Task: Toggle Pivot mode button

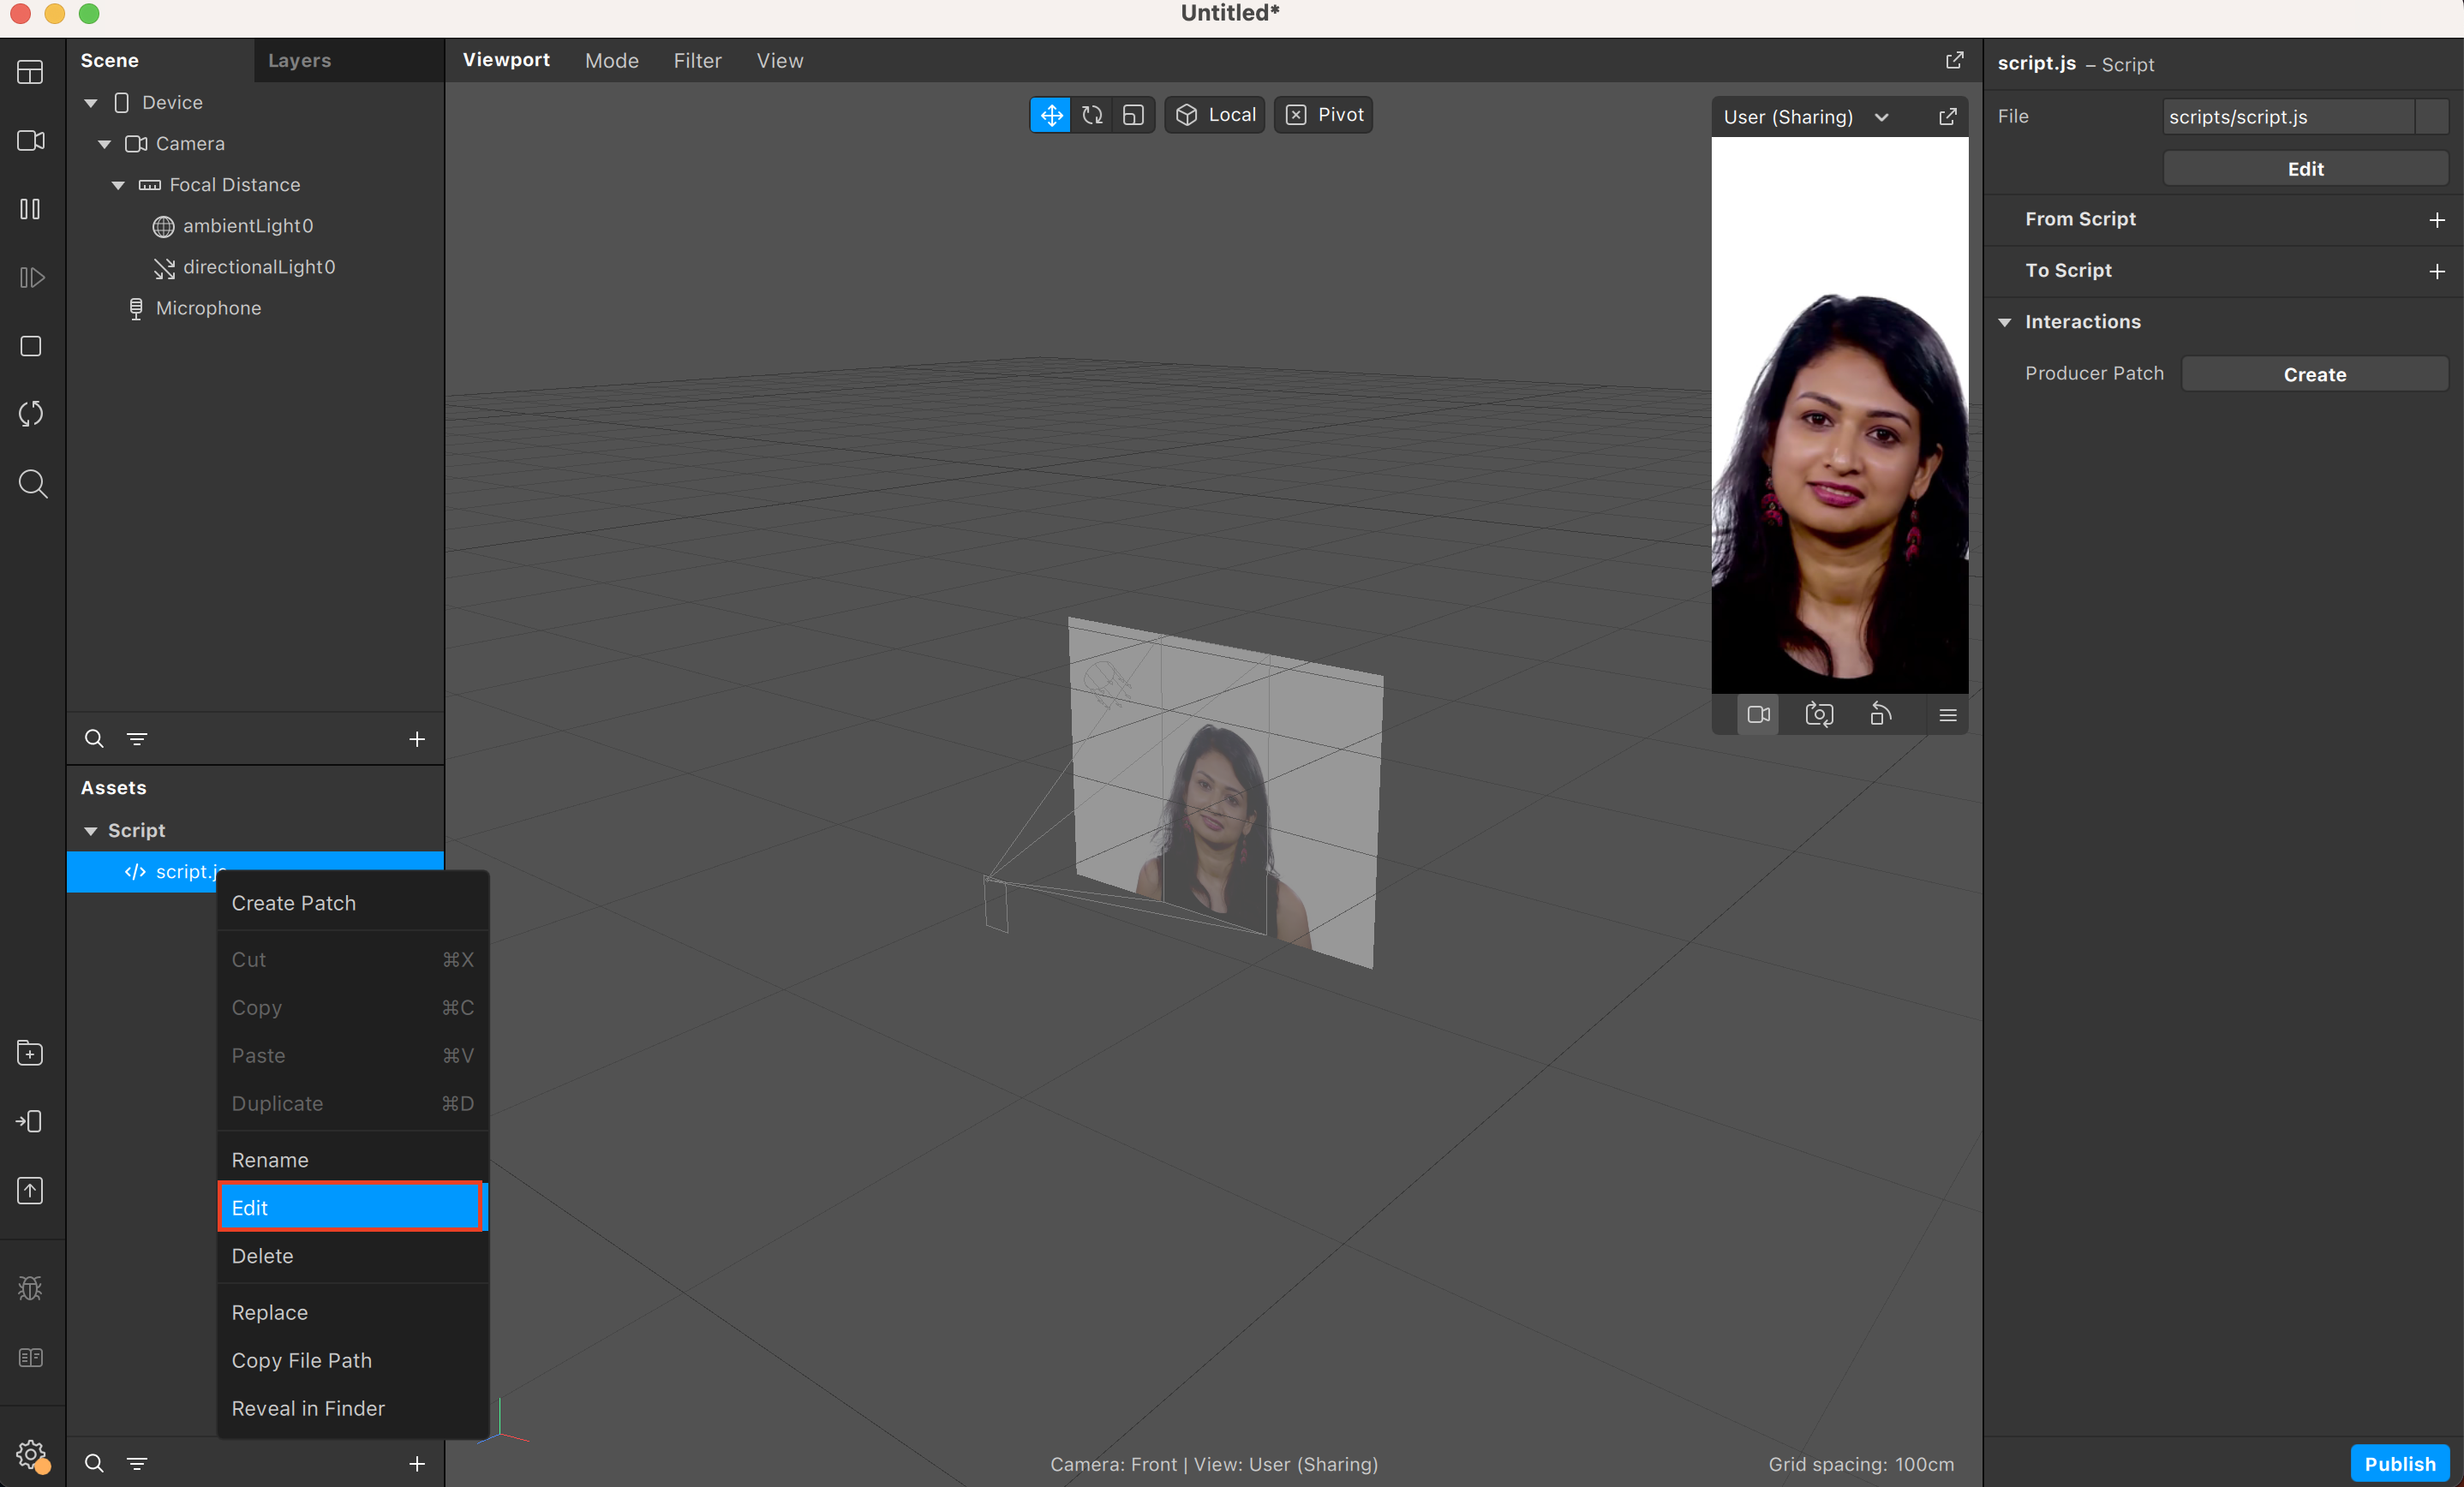Action: point(1323,115)
